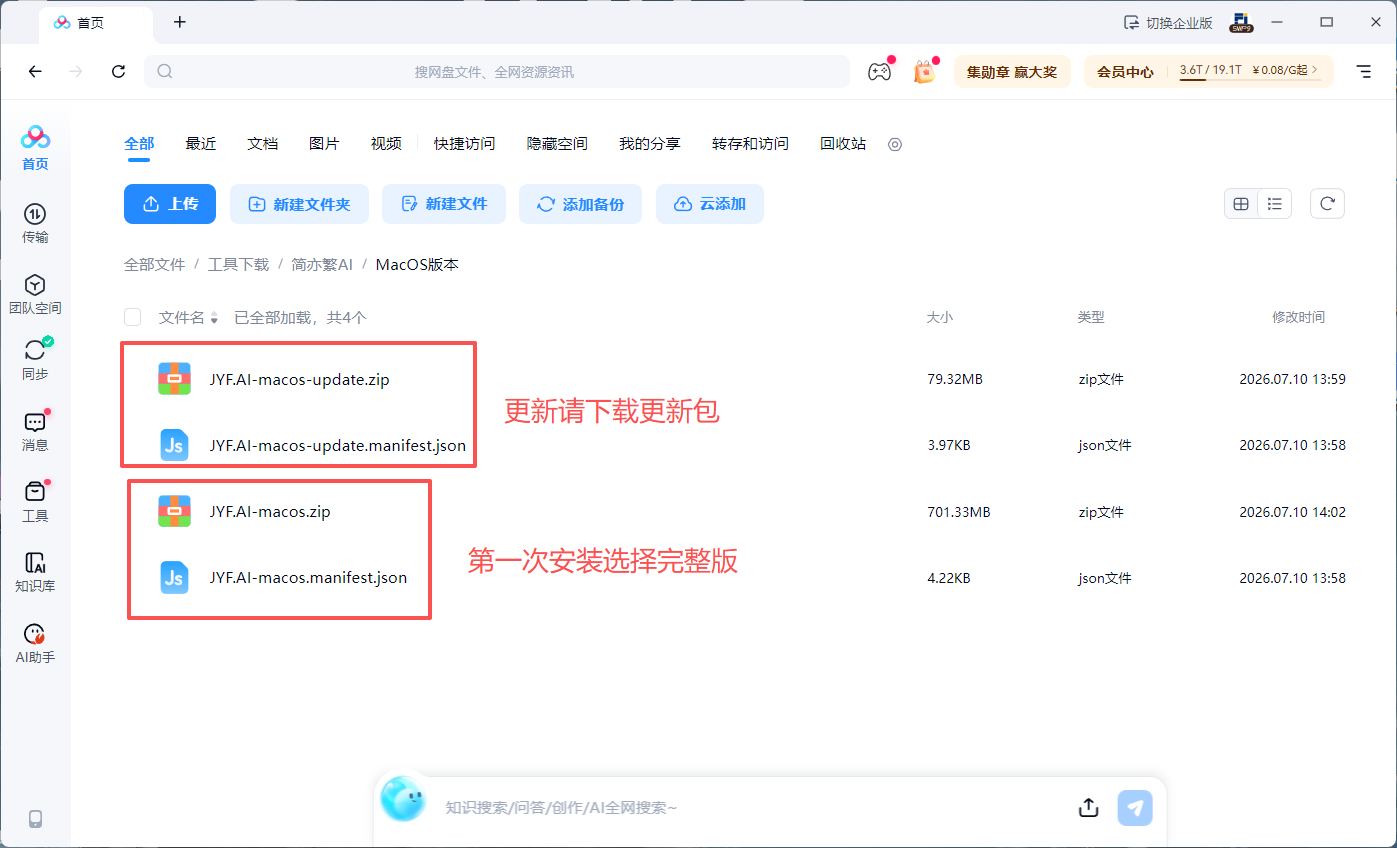This screenshot has height=848, width=1397.
Task: Go back with the left arrow
Action: [x=35, y=71]
